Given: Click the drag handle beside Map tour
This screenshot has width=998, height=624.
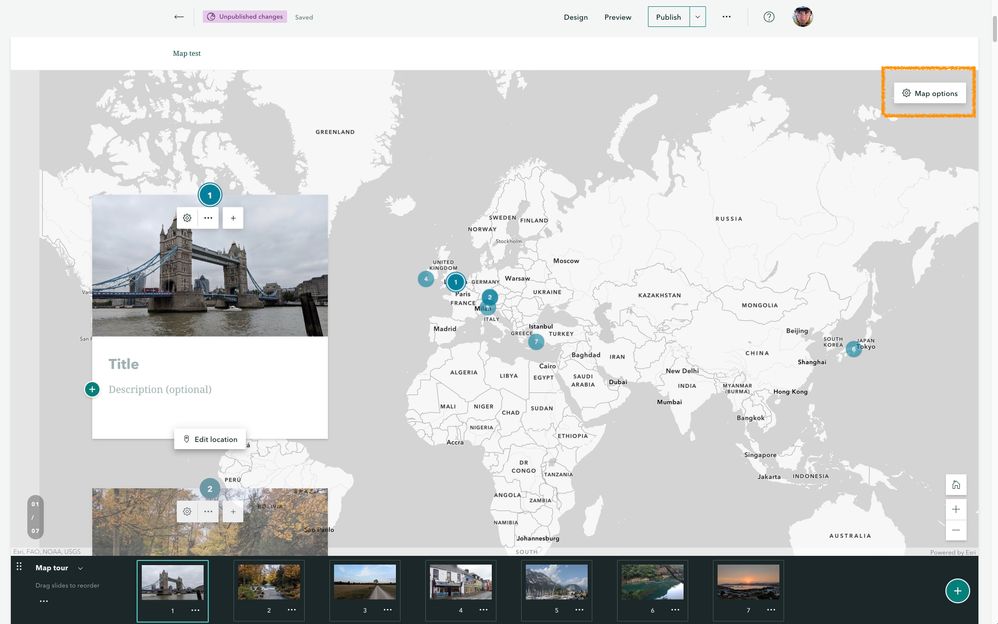Looking at the screenshot, I should click(x=19, y=567).
